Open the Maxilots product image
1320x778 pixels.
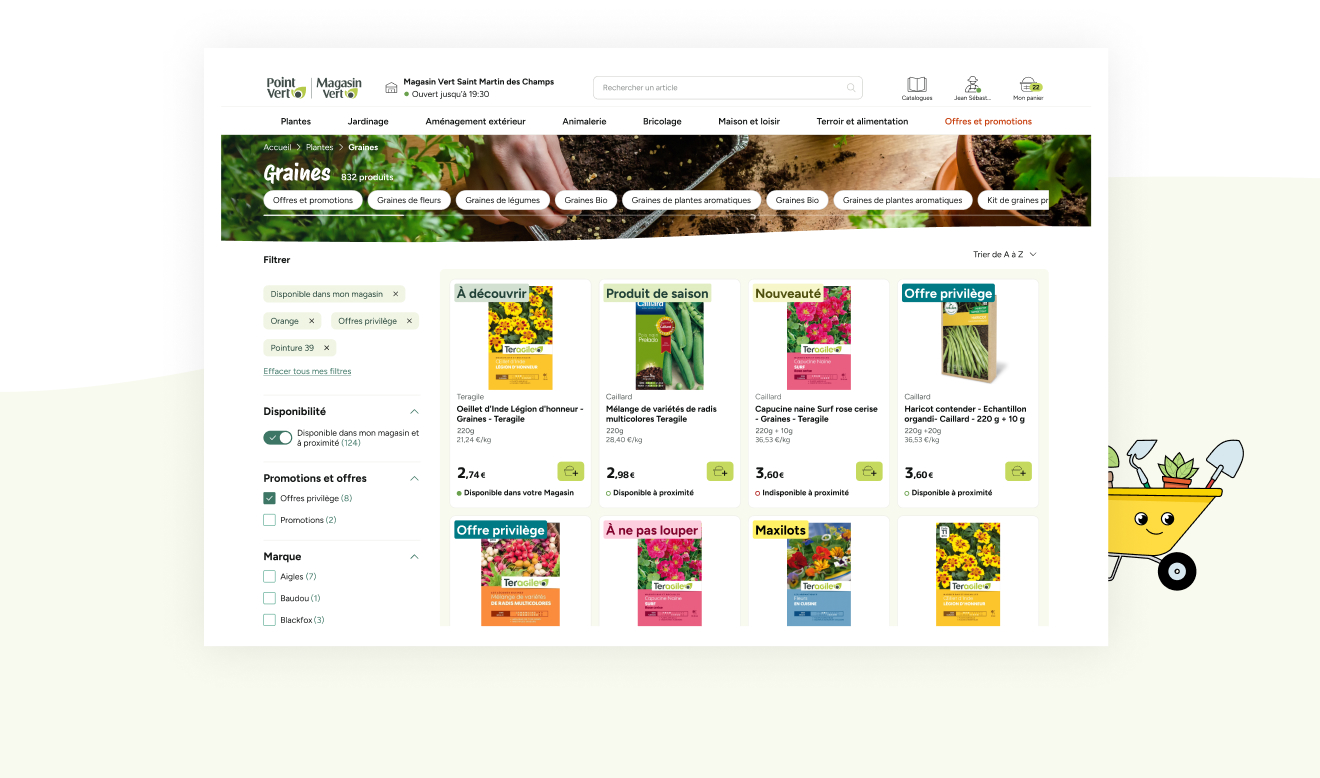818,574
